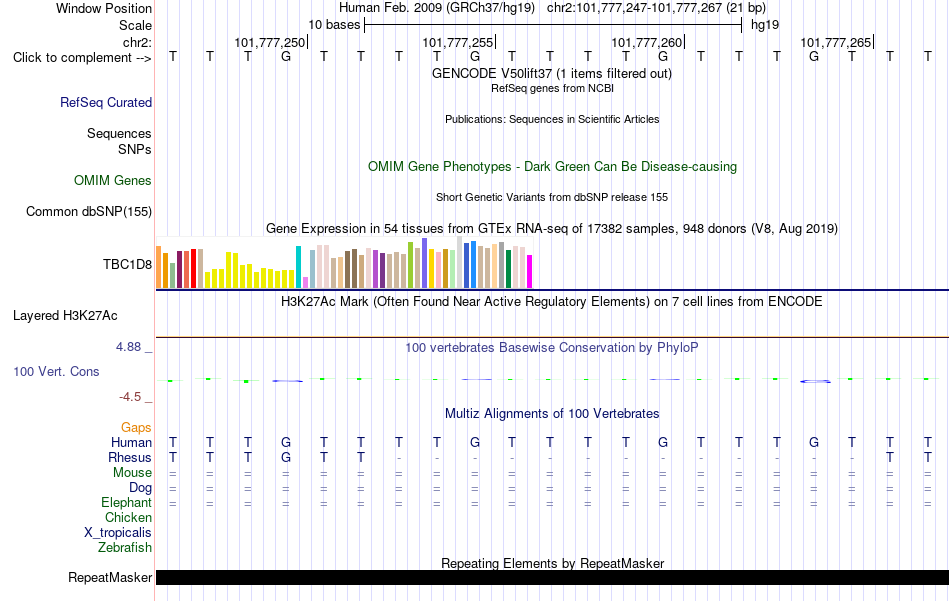Click the Multiz Alignments of 100 Vertebrates title
Viewport: 950px width, 601px height.
(x=552, y=414)
